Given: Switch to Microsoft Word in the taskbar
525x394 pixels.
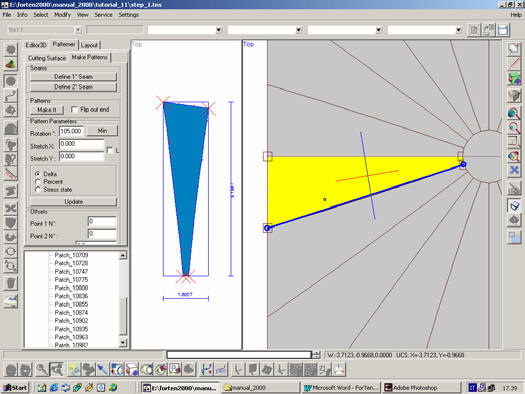Looking at the screenshot, I should click(x=341, y=388).
